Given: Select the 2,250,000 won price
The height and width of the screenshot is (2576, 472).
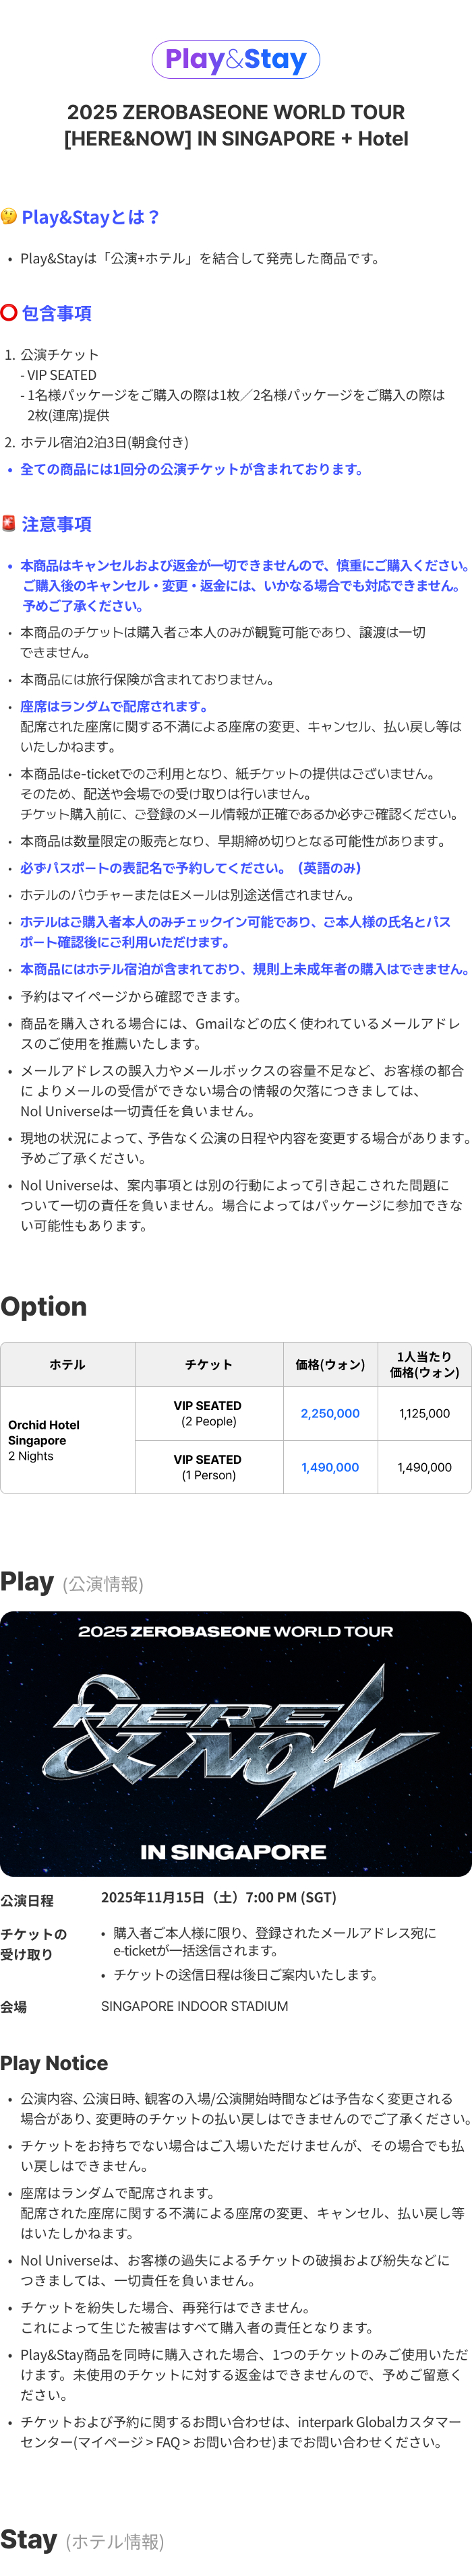Looking at the screenshot, I should 330,1413.
